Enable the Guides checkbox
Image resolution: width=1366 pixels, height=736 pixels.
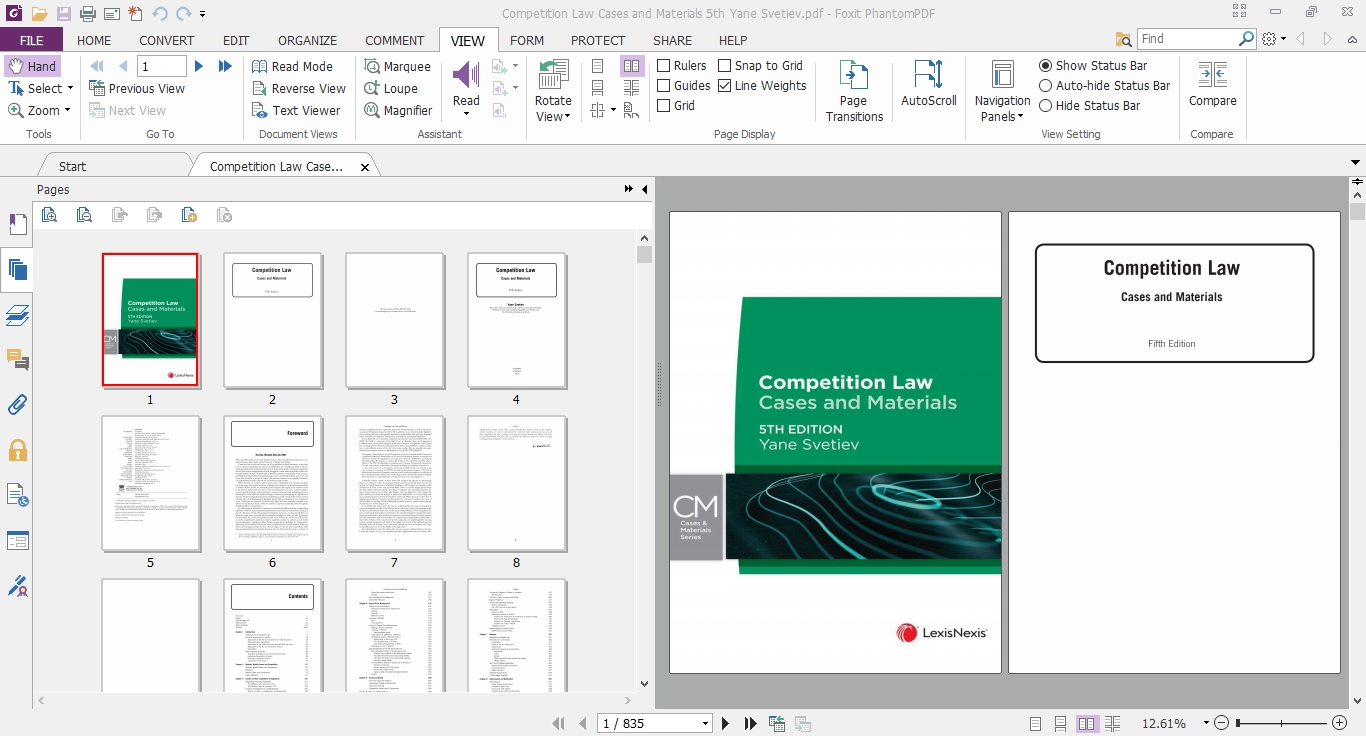point(663,86)
